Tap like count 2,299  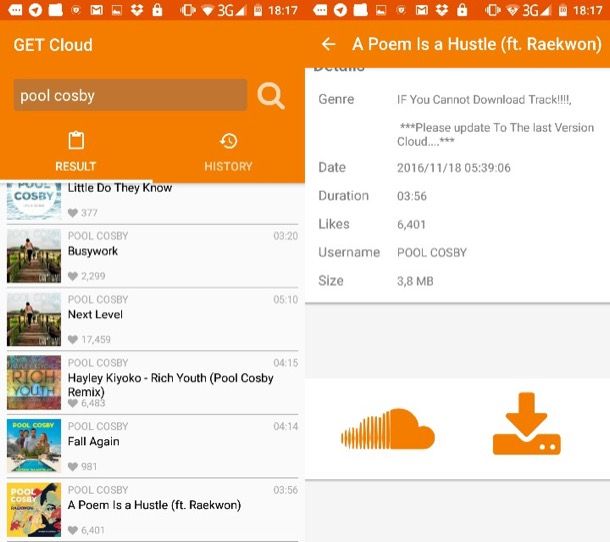coord(93,276)
